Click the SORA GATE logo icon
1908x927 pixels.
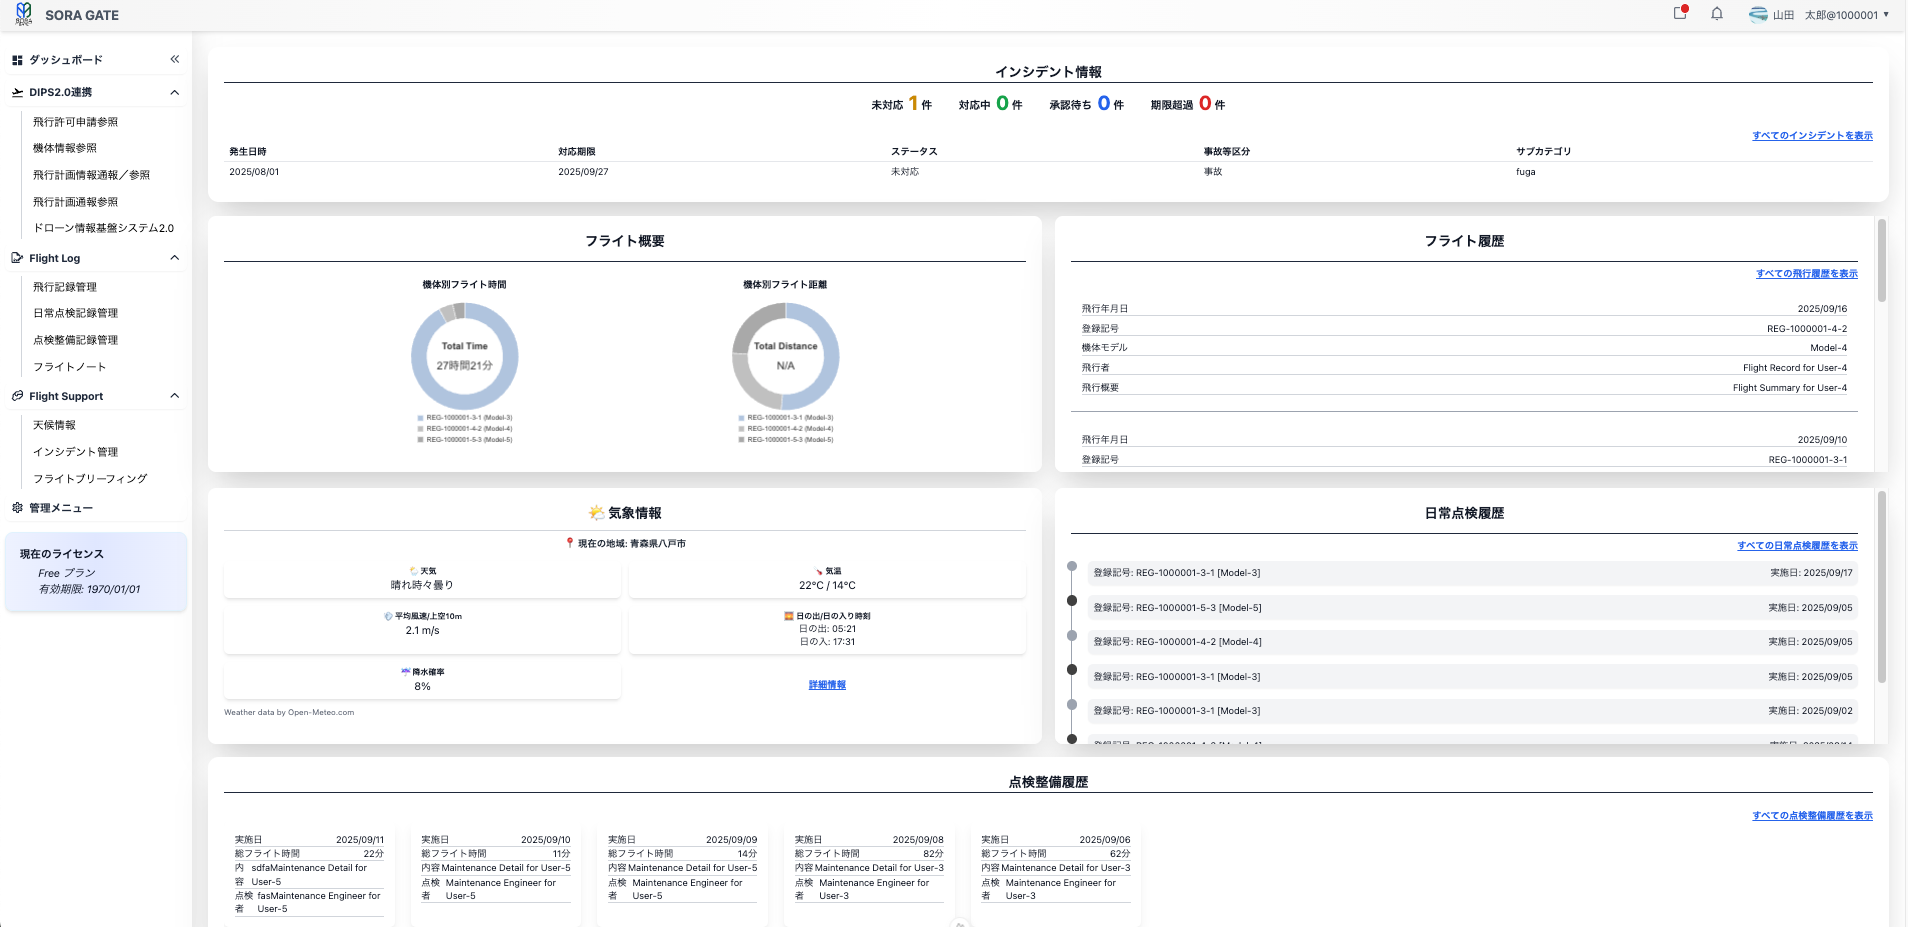point(23,14)
